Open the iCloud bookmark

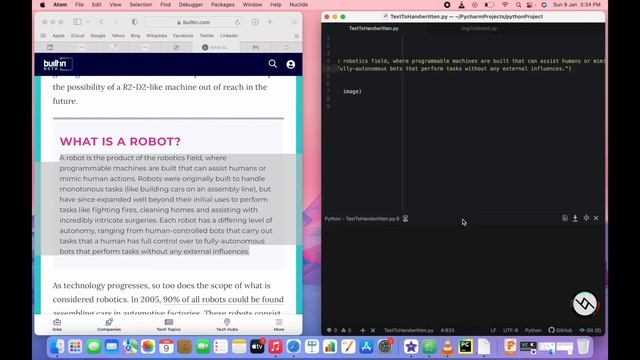click(x=78, y=36)
